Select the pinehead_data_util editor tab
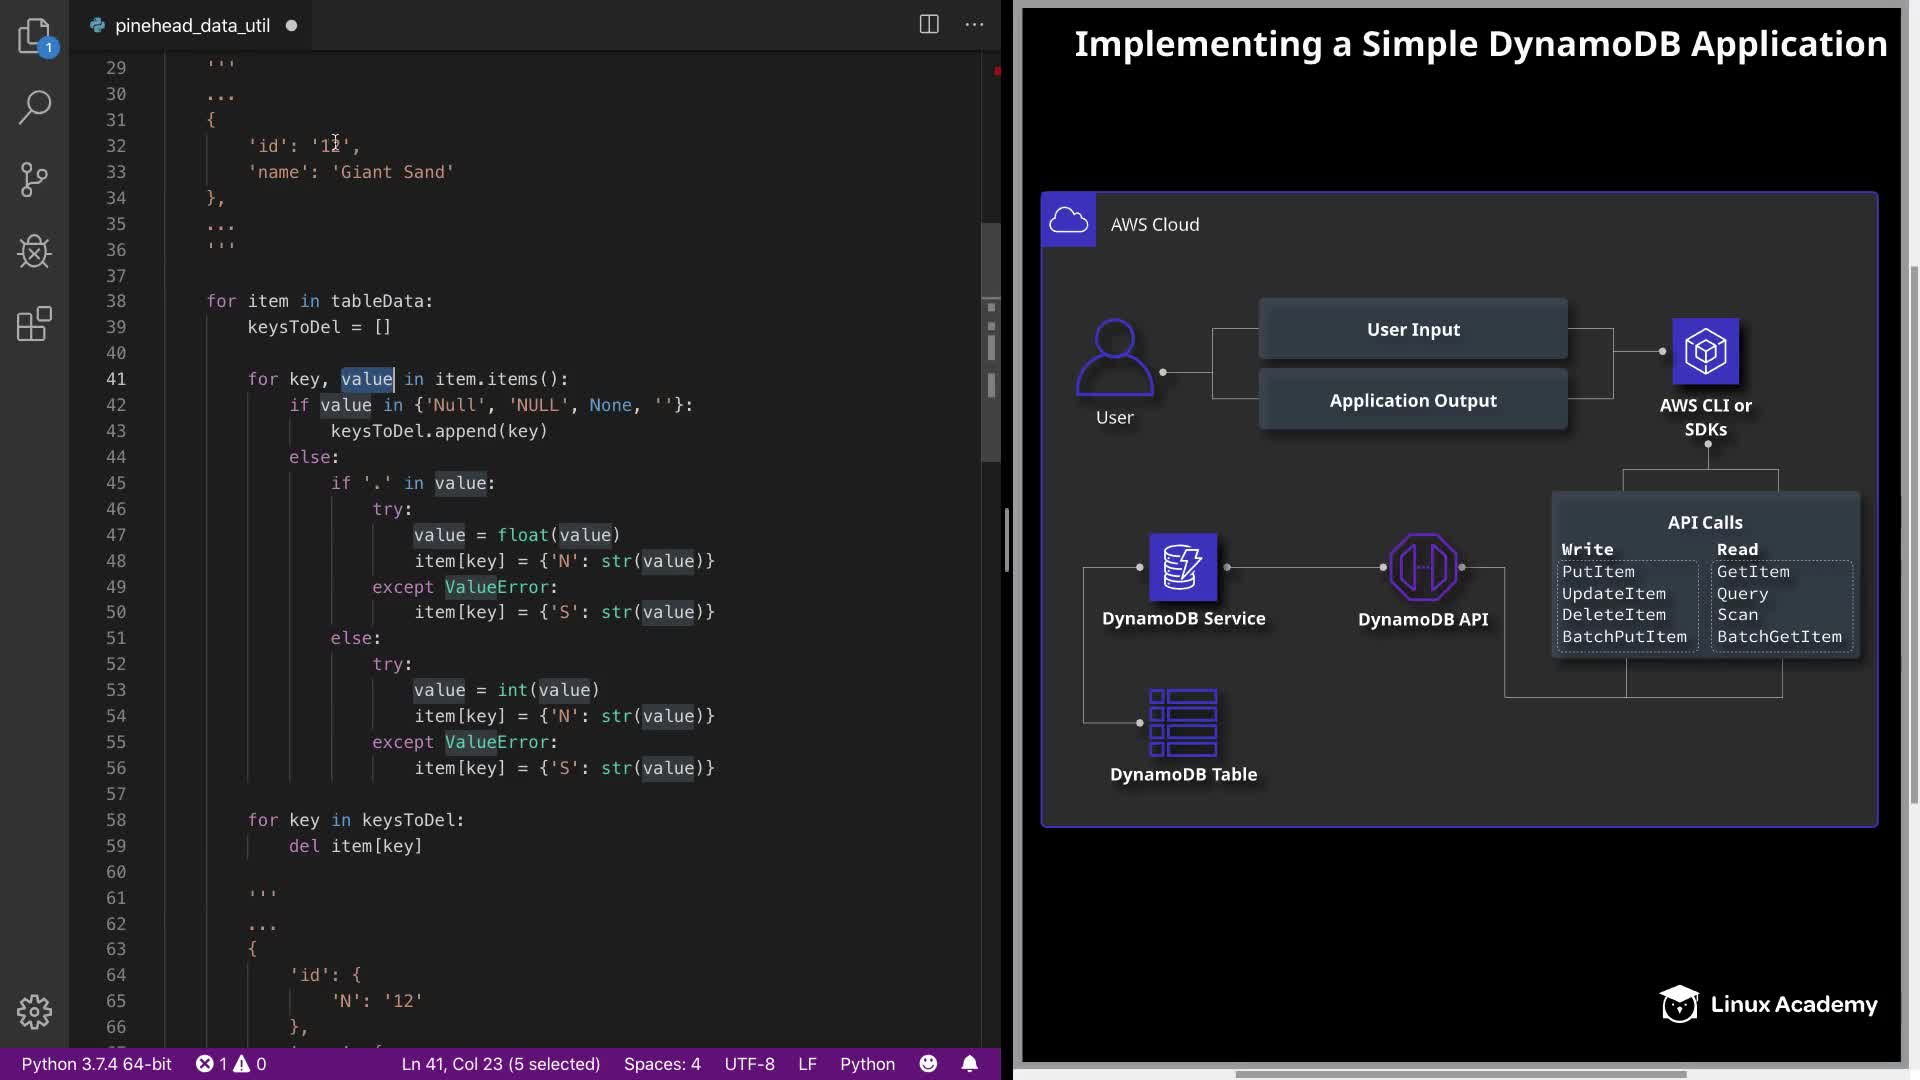The width and height of the screenshot is (1920, 1080). (191, 26)
